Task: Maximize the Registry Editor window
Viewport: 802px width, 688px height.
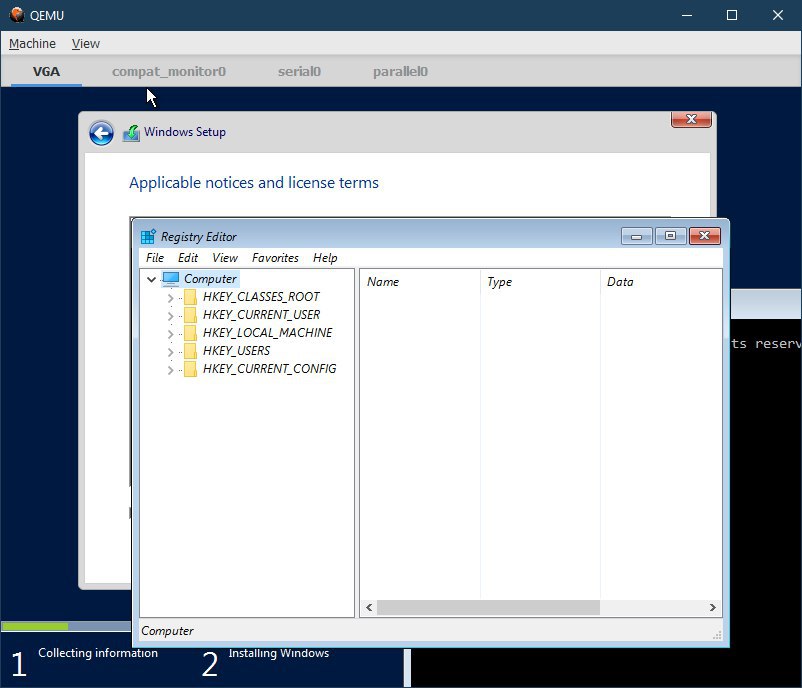Action: coord(671,236)
